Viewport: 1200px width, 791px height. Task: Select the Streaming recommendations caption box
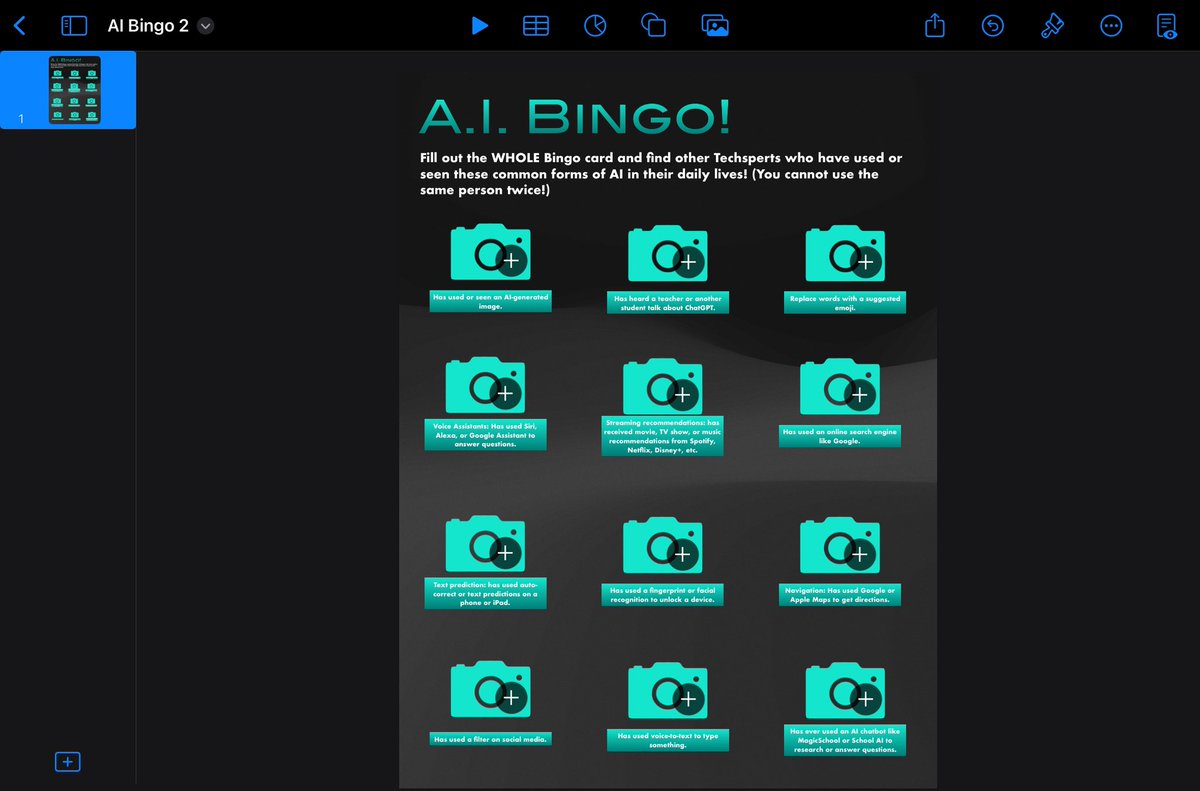(662, 437)
